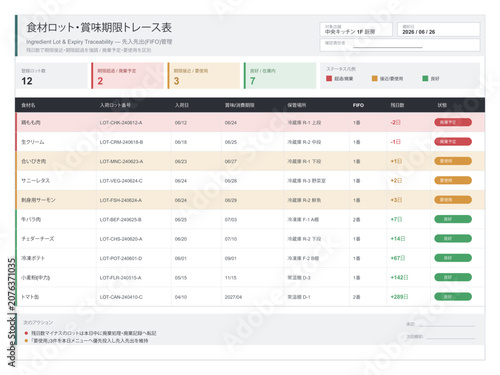Click the green 良好 legend swatch
The width and height of the screenshot is (500, 375).
click(425, 78)
